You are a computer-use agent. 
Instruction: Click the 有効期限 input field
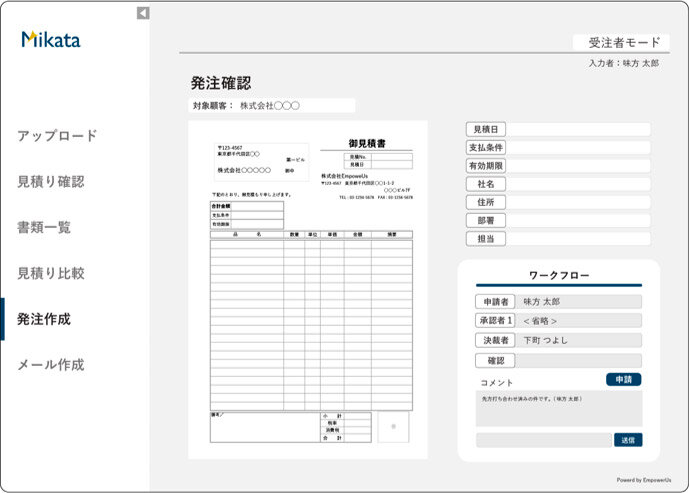click(580, 166)
